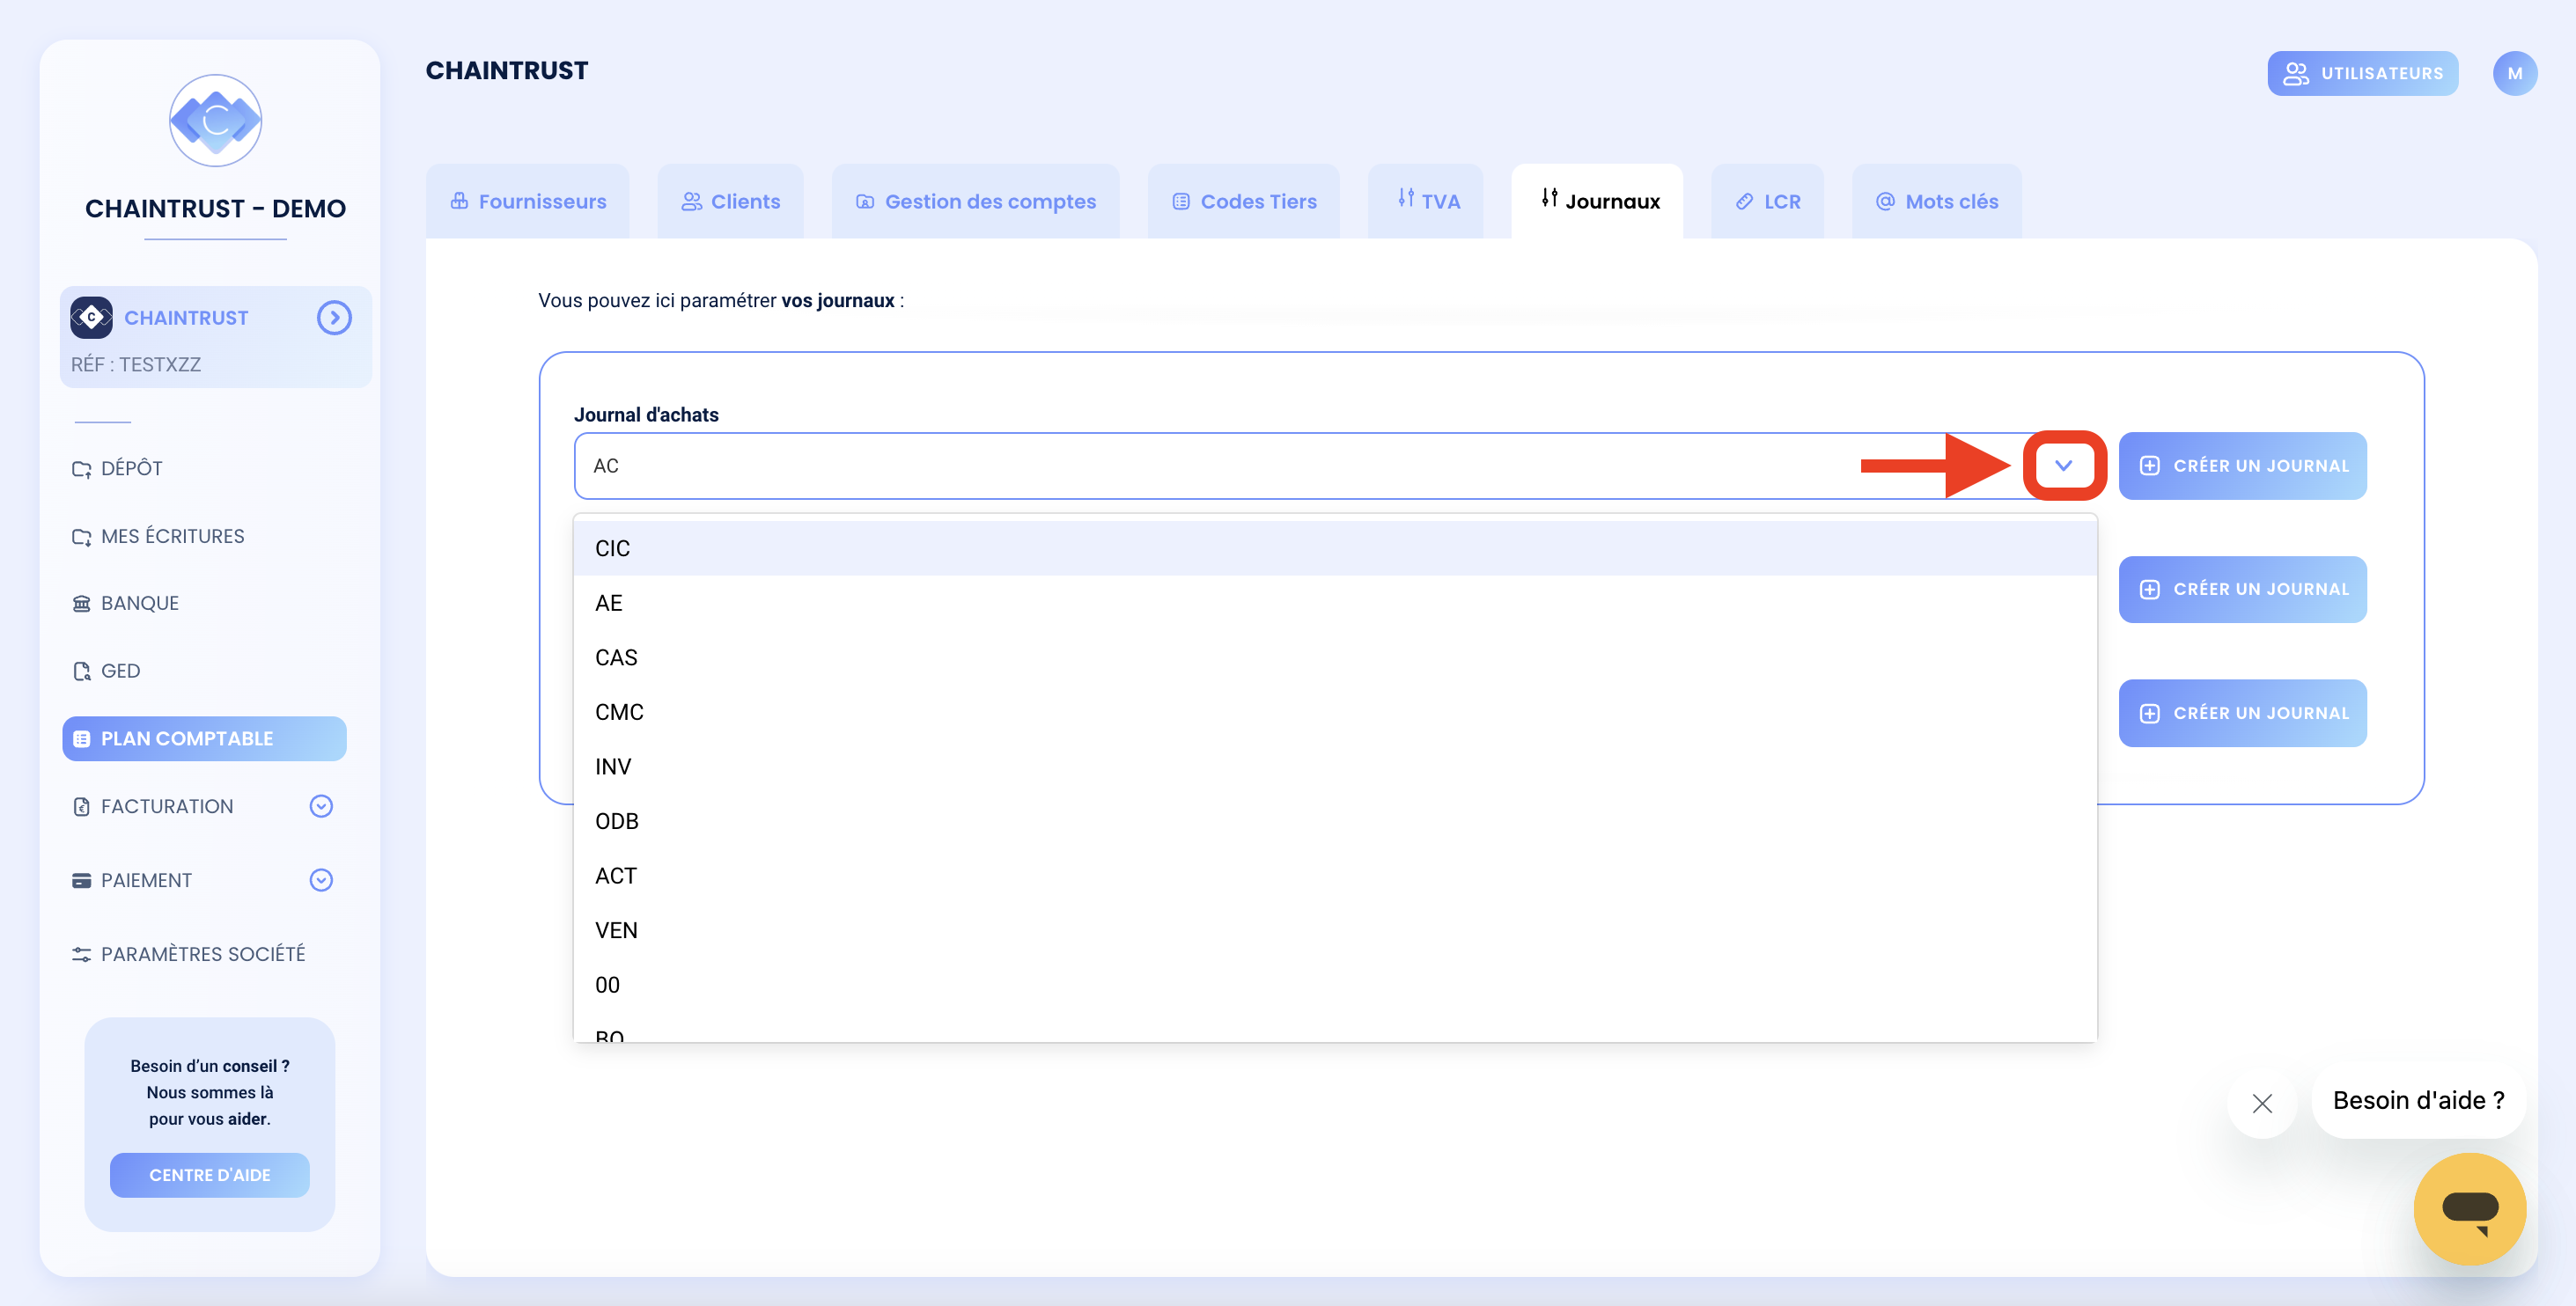Open PARAMÈTRES SOCIÉTÉ settings
The image size is (2576, 1306).
click(x=189, y=954)
